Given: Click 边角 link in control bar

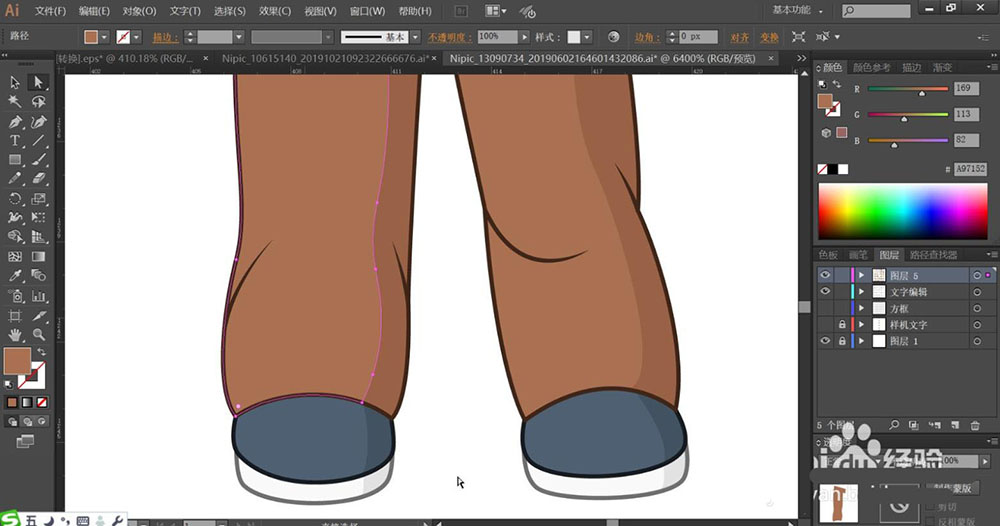Looking at the screenshot, I should [645, 38].
